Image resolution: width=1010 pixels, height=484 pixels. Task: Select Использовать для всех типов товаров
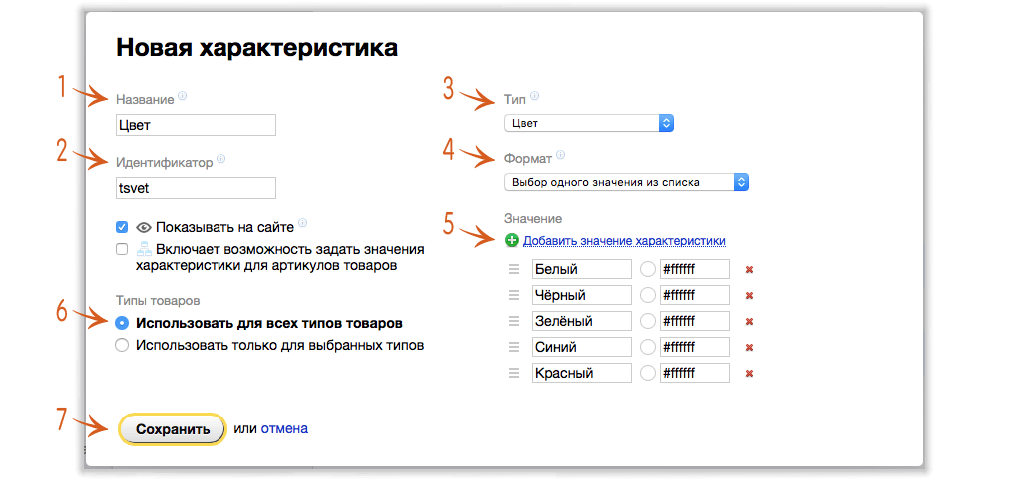pos(122,323)
